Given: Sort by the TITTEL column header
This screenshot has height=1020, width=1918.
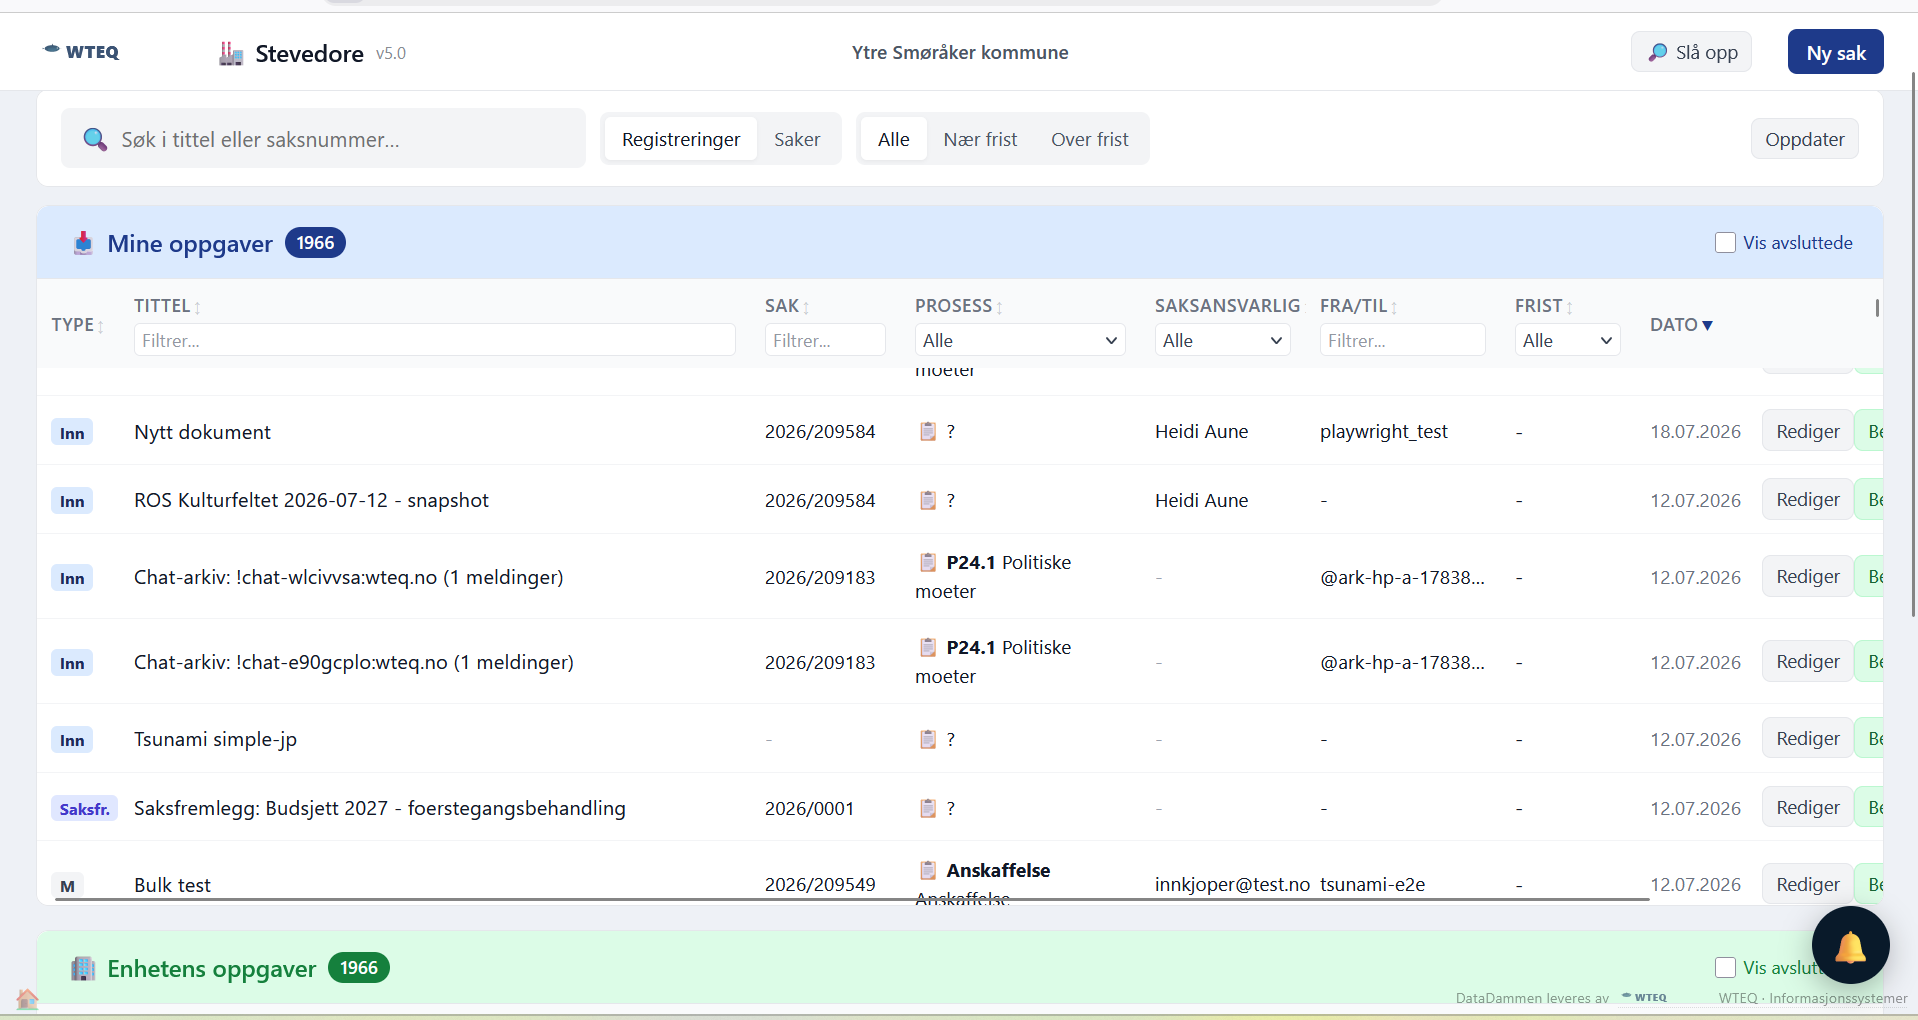Looking at the screenshot, I should pyautogui.click(x=167, y=306).
